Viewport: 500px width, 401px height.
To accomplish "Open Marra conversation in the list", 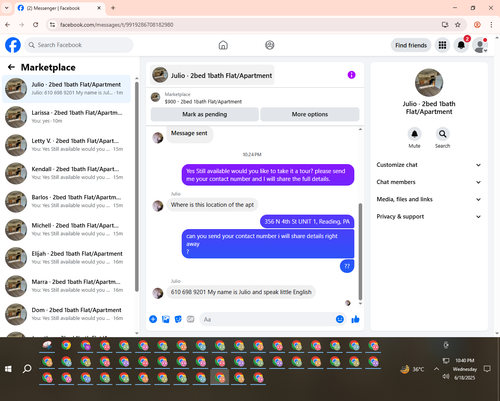I will (66, 286).
